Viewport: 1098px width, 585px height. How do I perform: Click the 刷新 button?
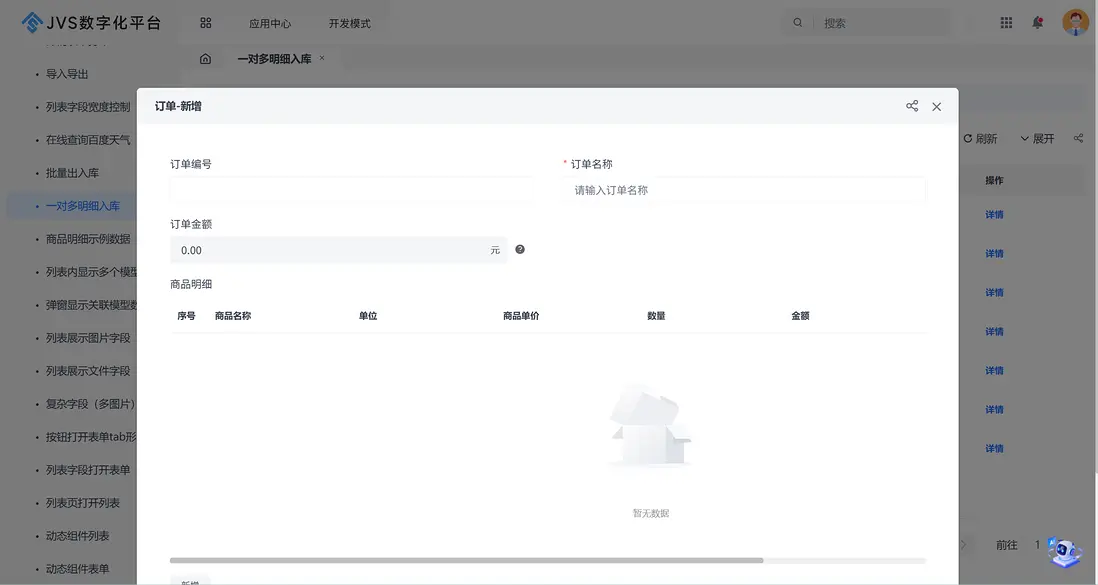980,139
